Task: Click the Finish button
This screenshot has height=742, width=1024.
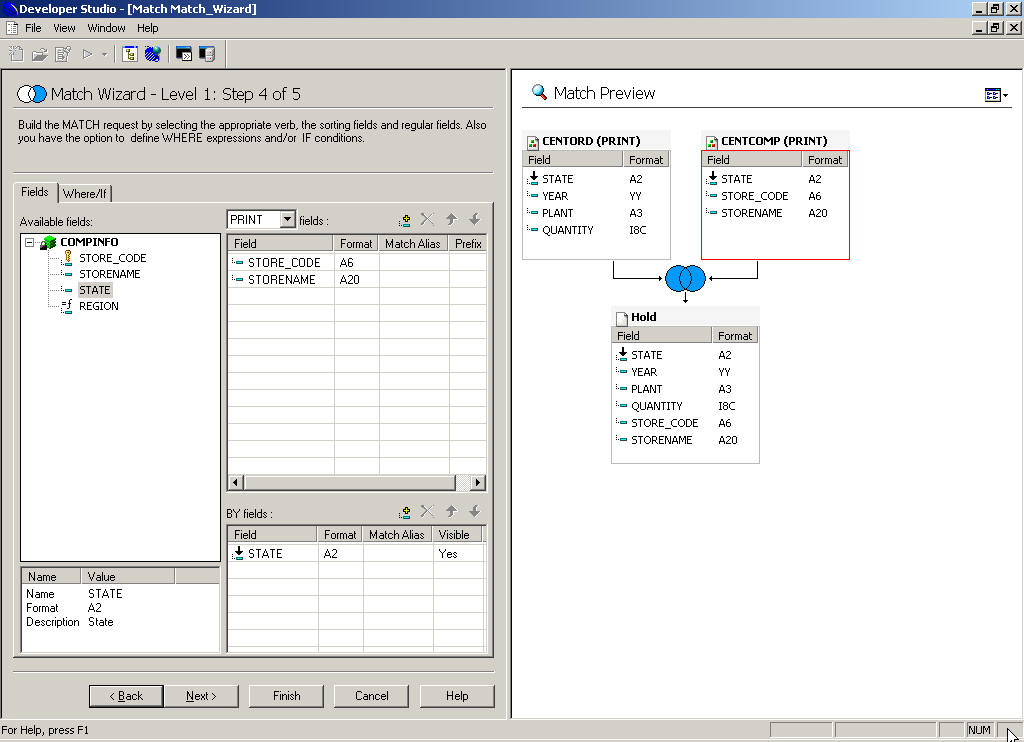Action: 286,696
